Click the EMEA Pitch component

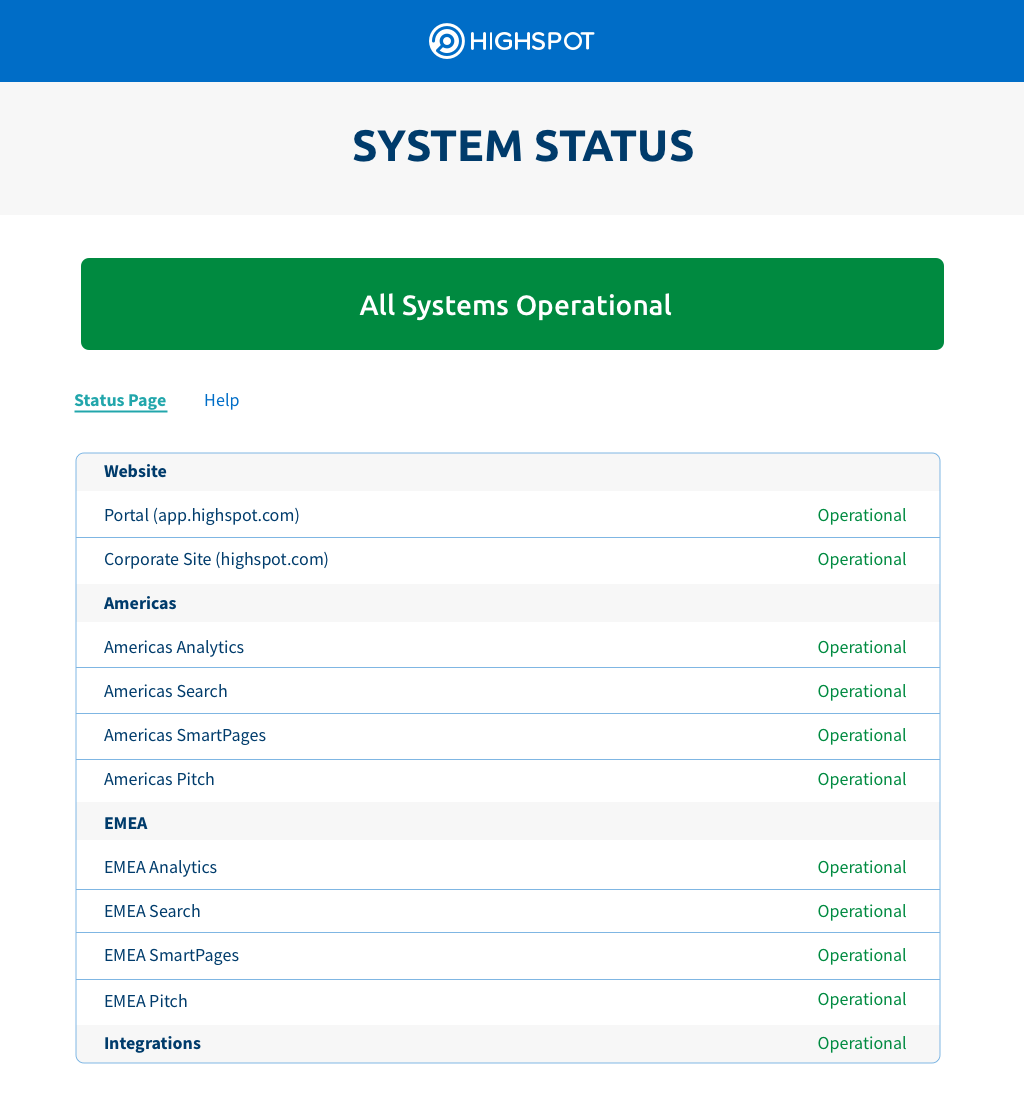[x=145, y=1001]
